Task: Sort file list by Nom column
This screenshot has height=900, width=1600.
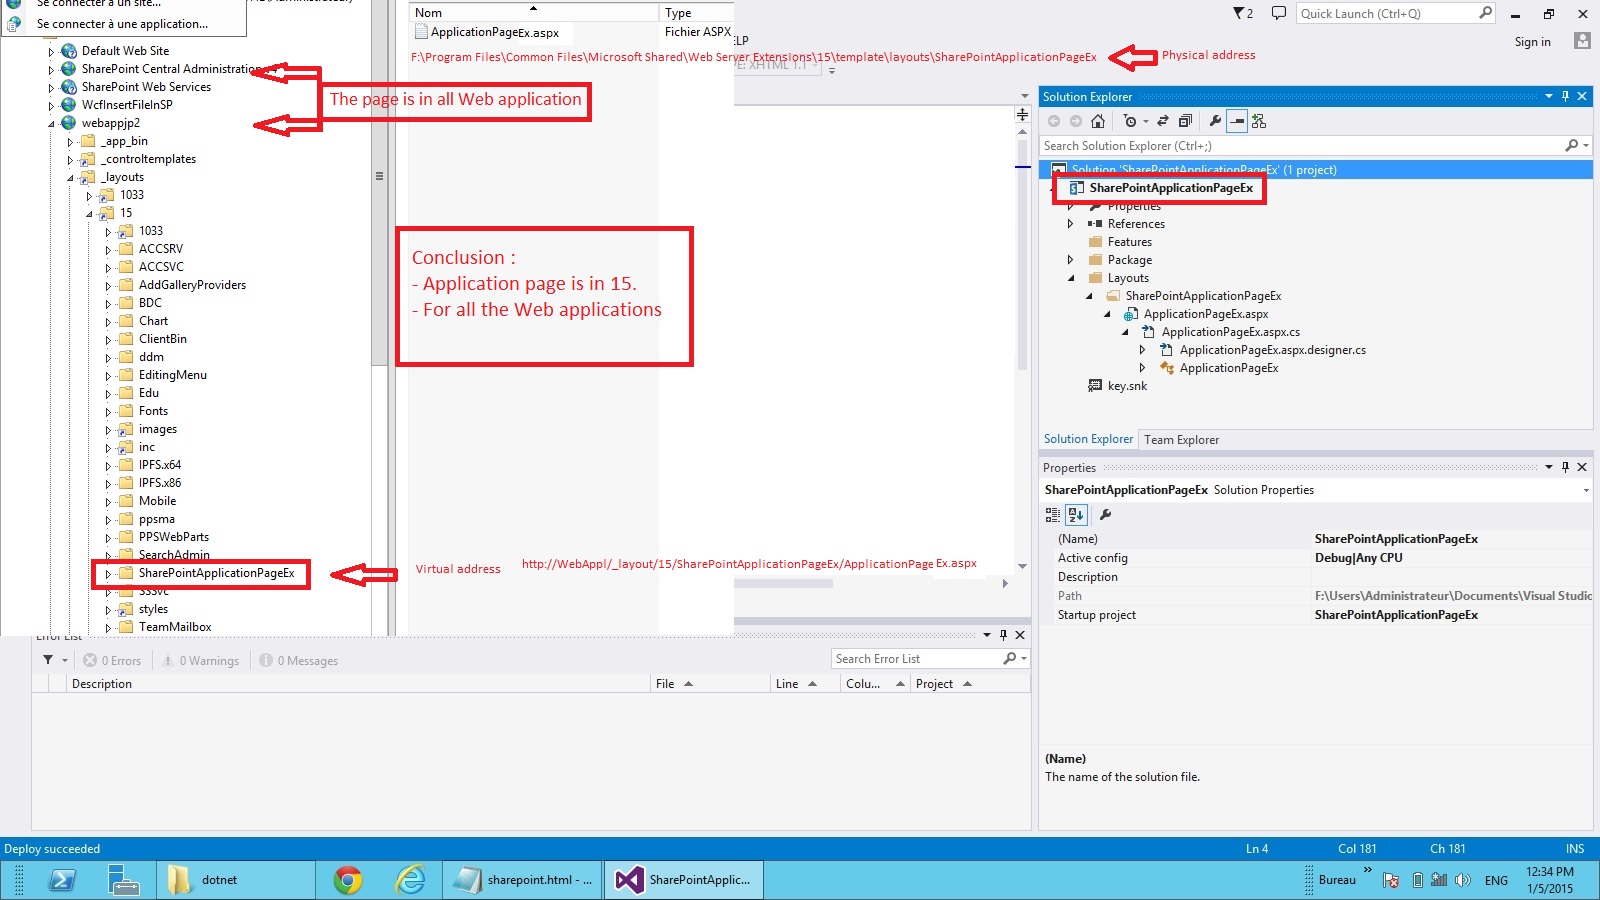Action: point(534,13)
